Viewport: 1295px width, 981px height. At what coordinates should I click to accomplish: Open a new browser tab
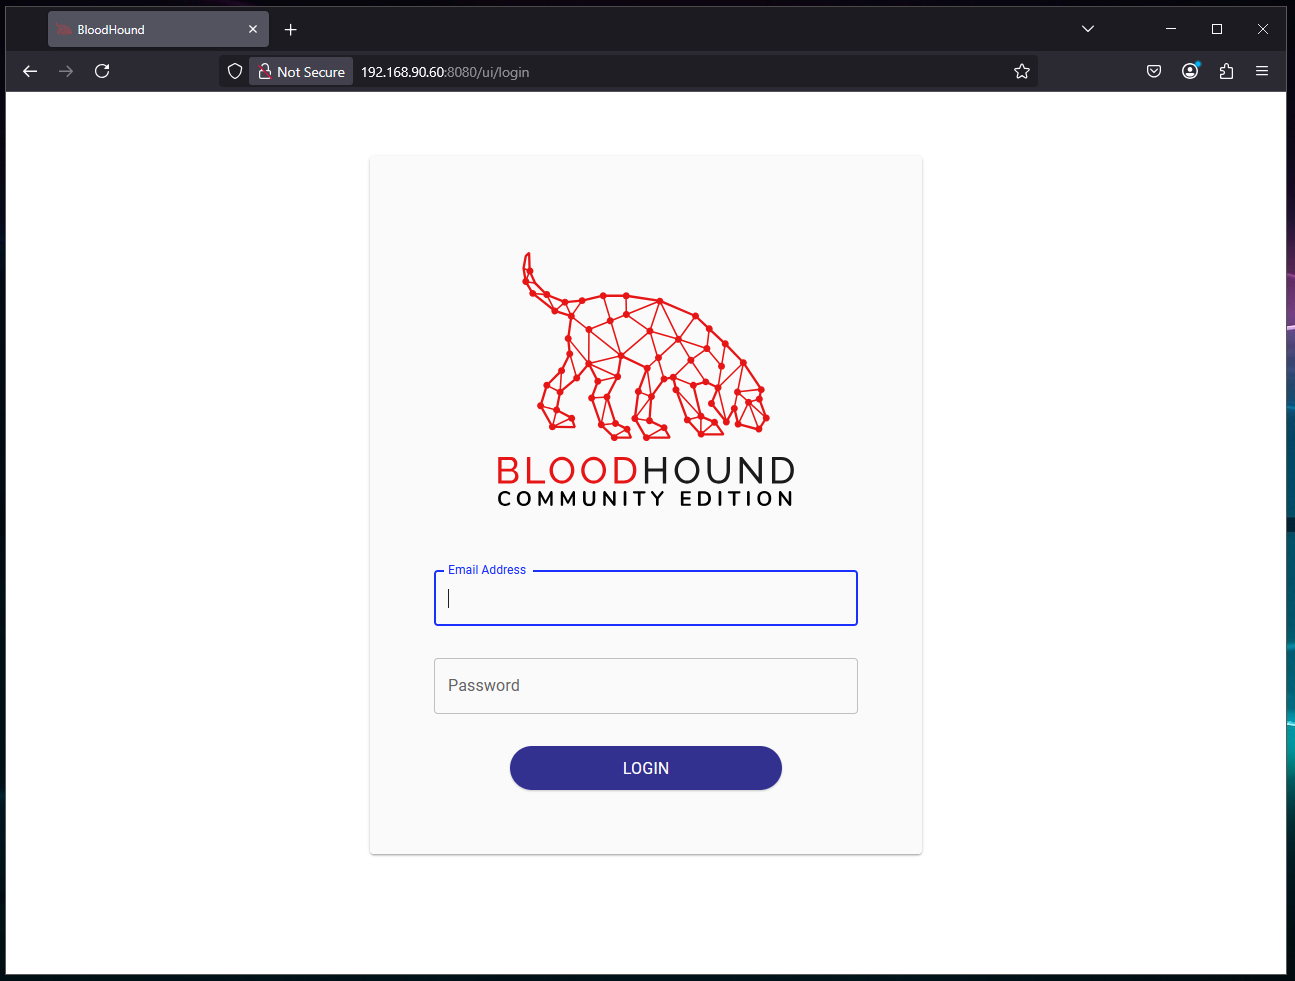[291, 30]
